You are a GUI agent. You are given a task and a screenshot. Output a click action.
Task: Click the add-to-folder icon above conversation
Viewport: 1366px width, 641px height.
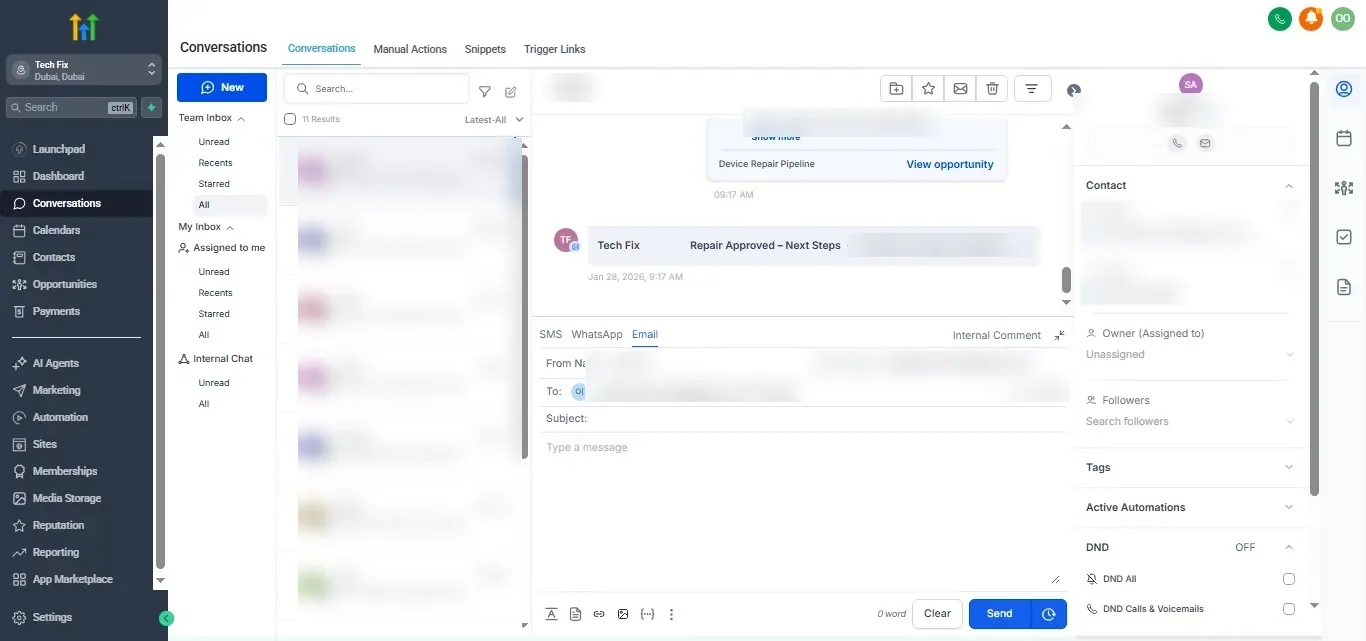coord(896,89)
